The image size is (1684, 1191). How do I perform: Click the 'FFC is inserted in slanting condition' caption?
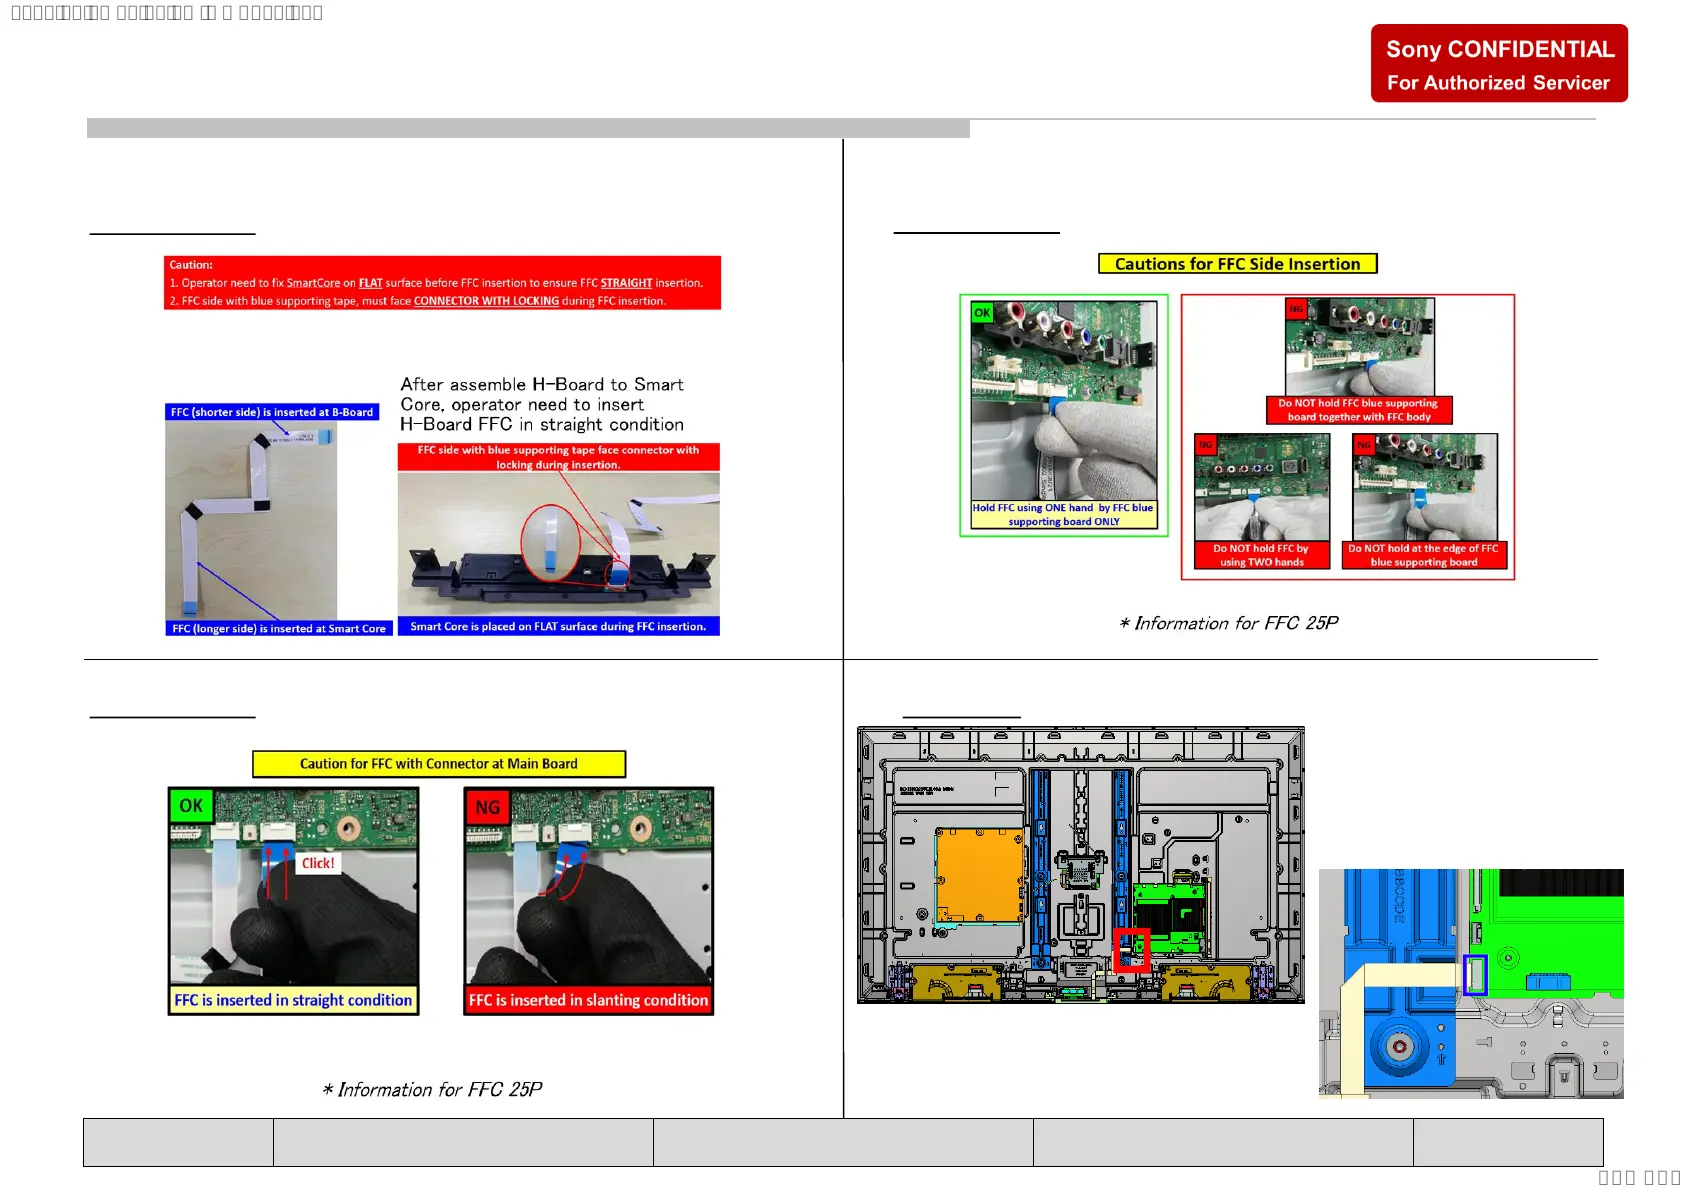(x=588, y=1000)
